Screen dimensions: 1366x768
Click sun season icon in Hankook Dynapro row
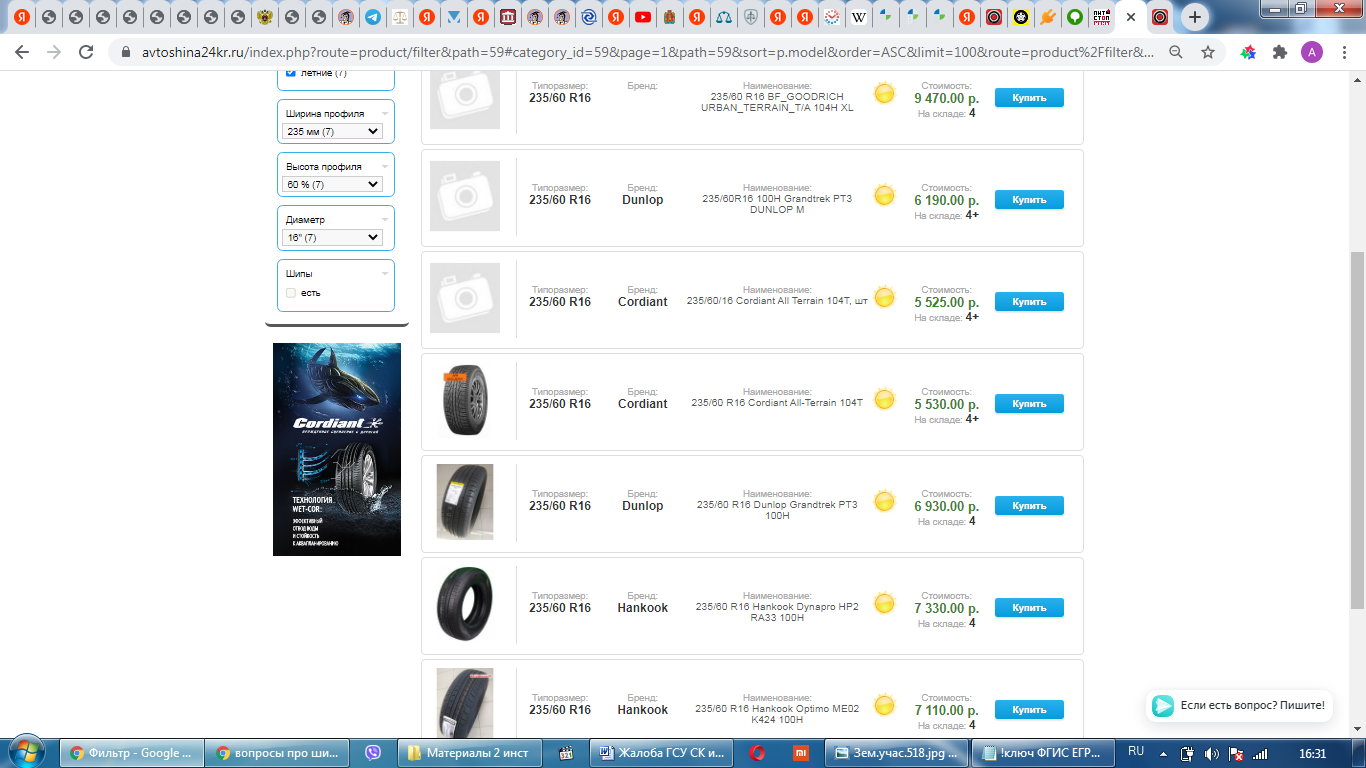click(884, 603)
